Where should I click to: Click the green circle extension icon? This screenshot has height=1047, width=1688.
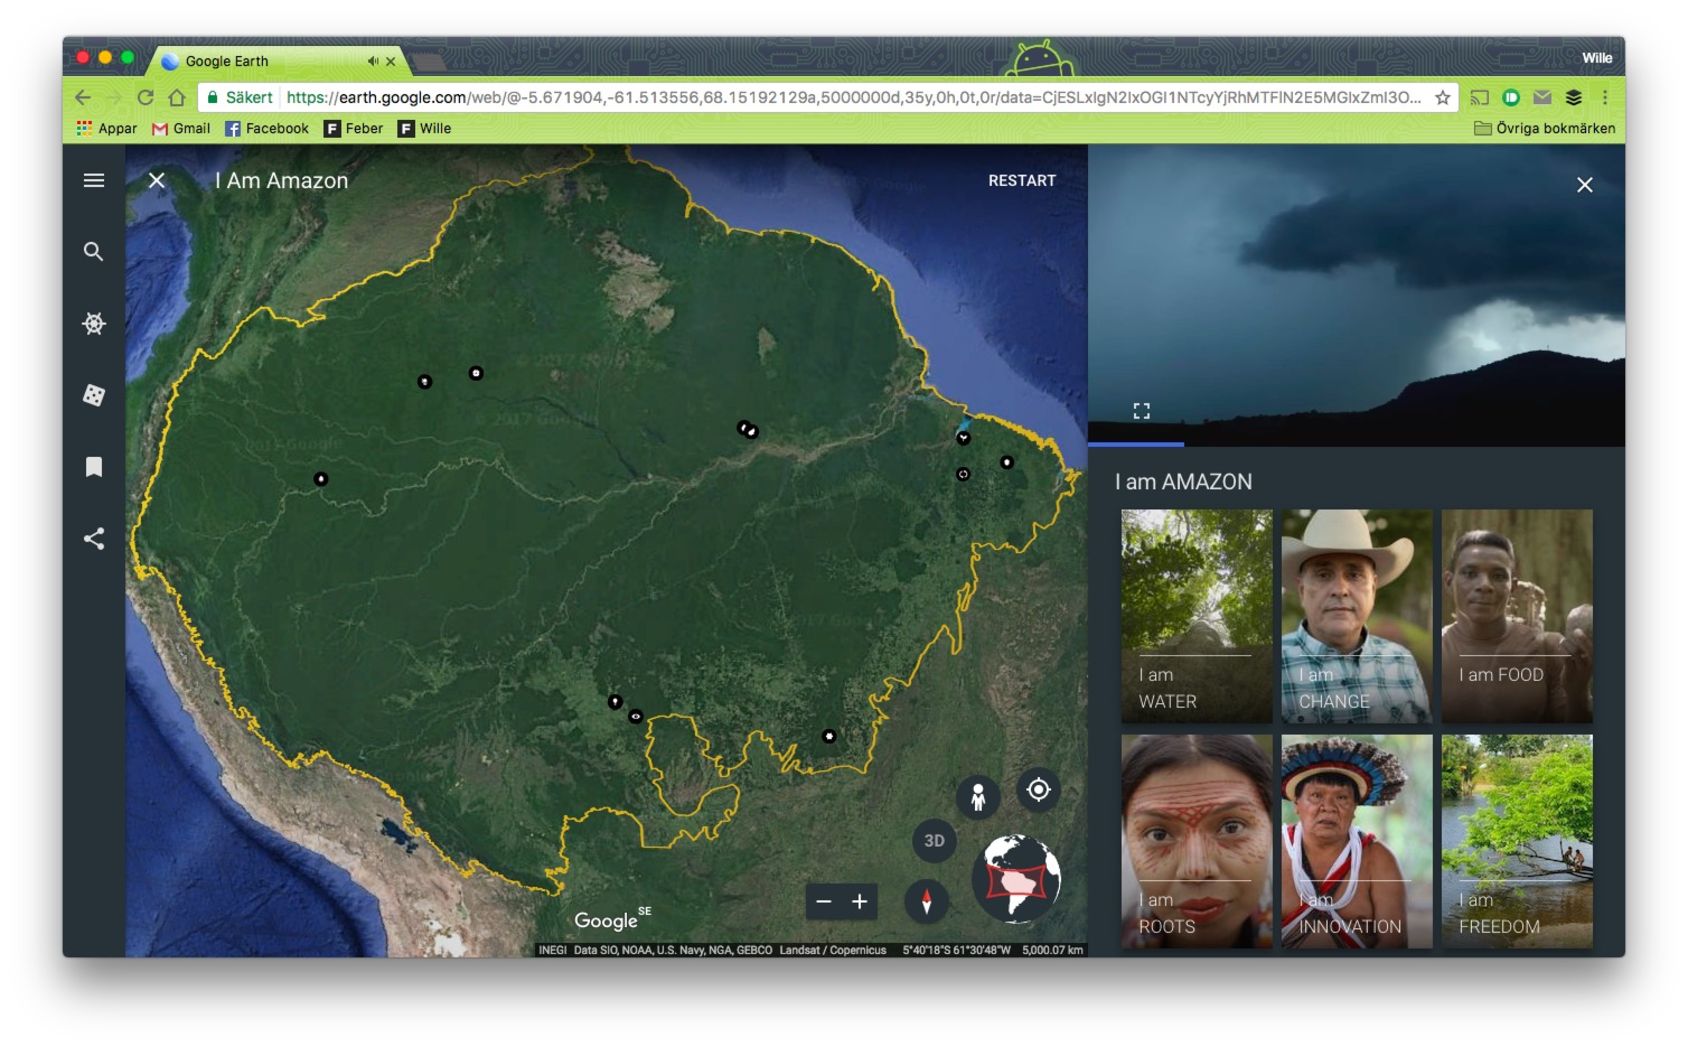pyautogui.click(x=1511, y=98)
